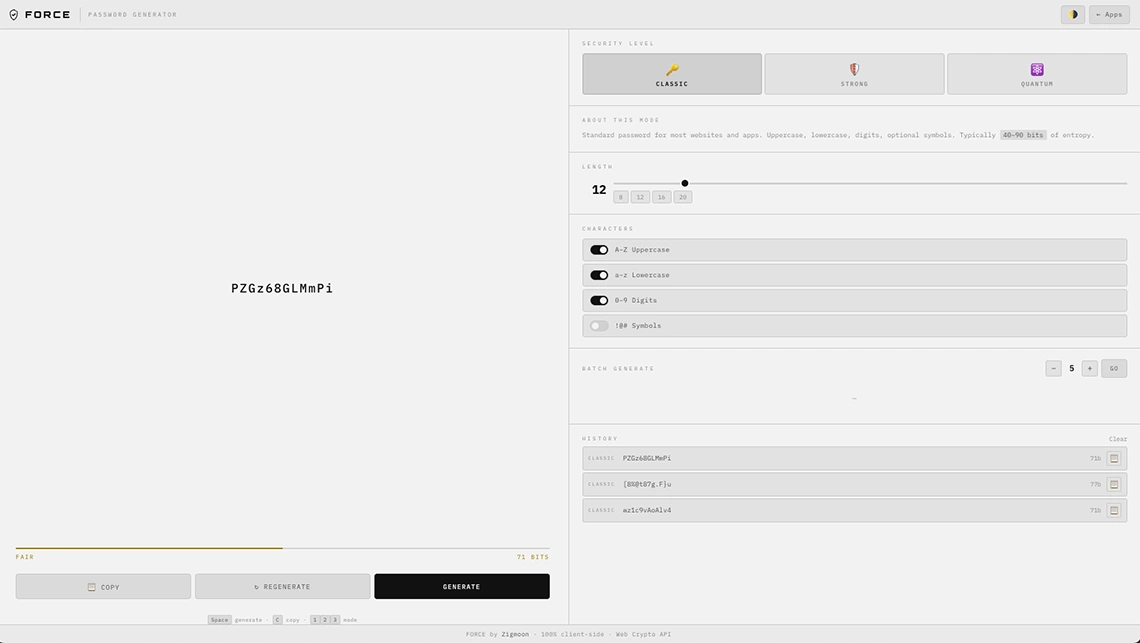Decrease batch count with minus button

coord(1053,369)
